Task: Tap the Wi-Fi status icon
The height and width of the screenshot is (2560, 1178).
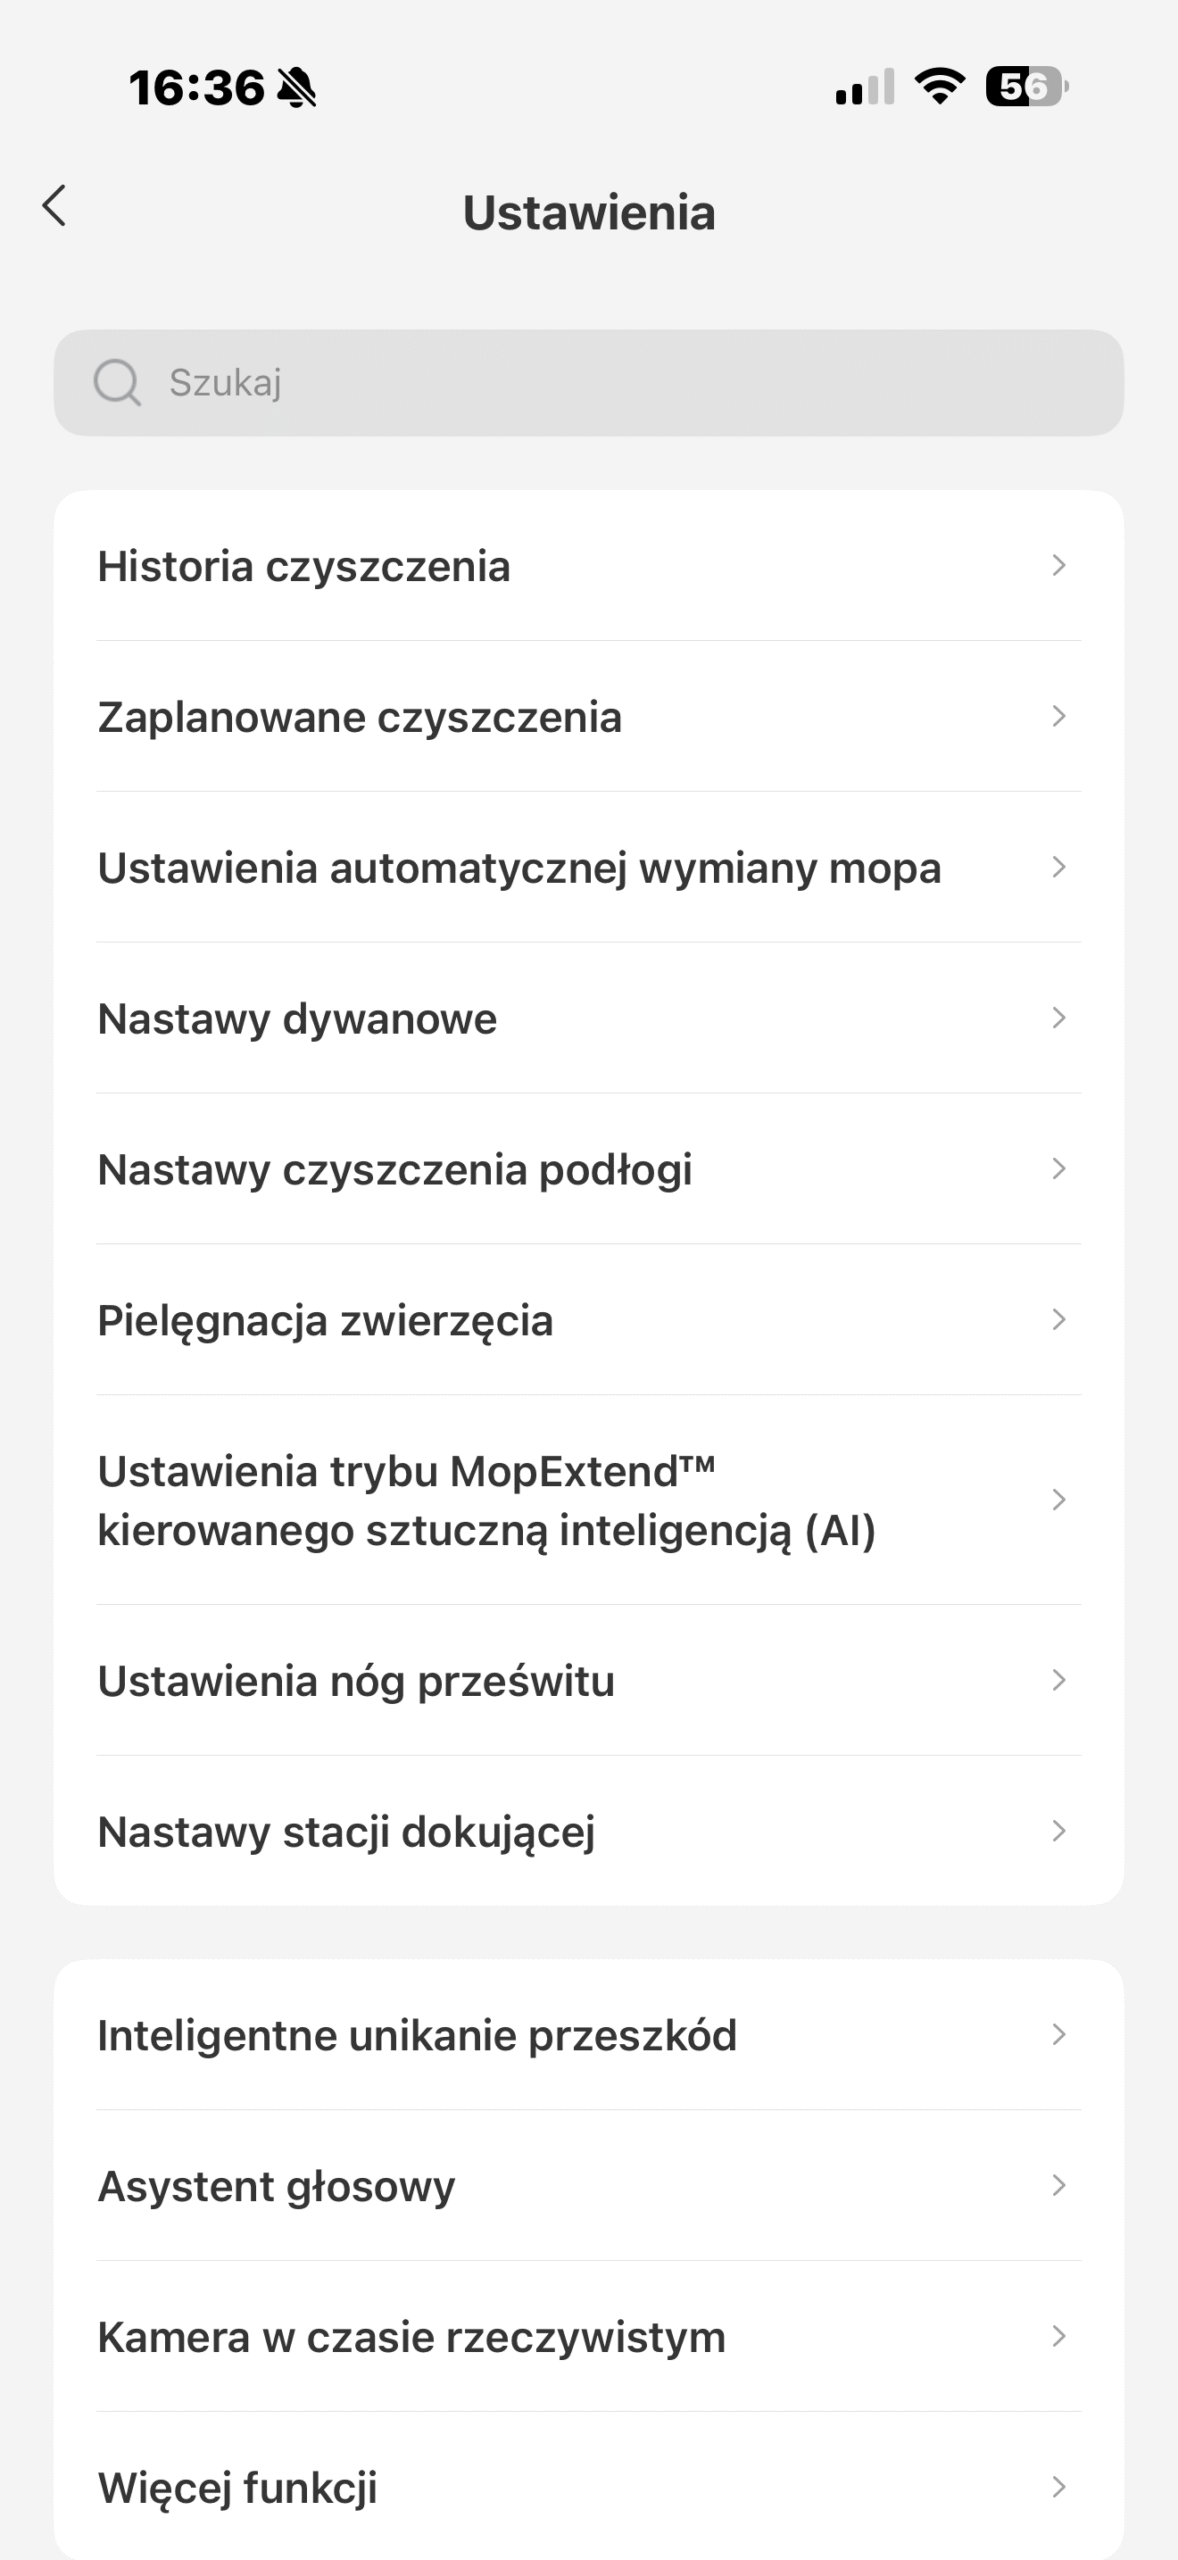Action: [x=940, y=86]
